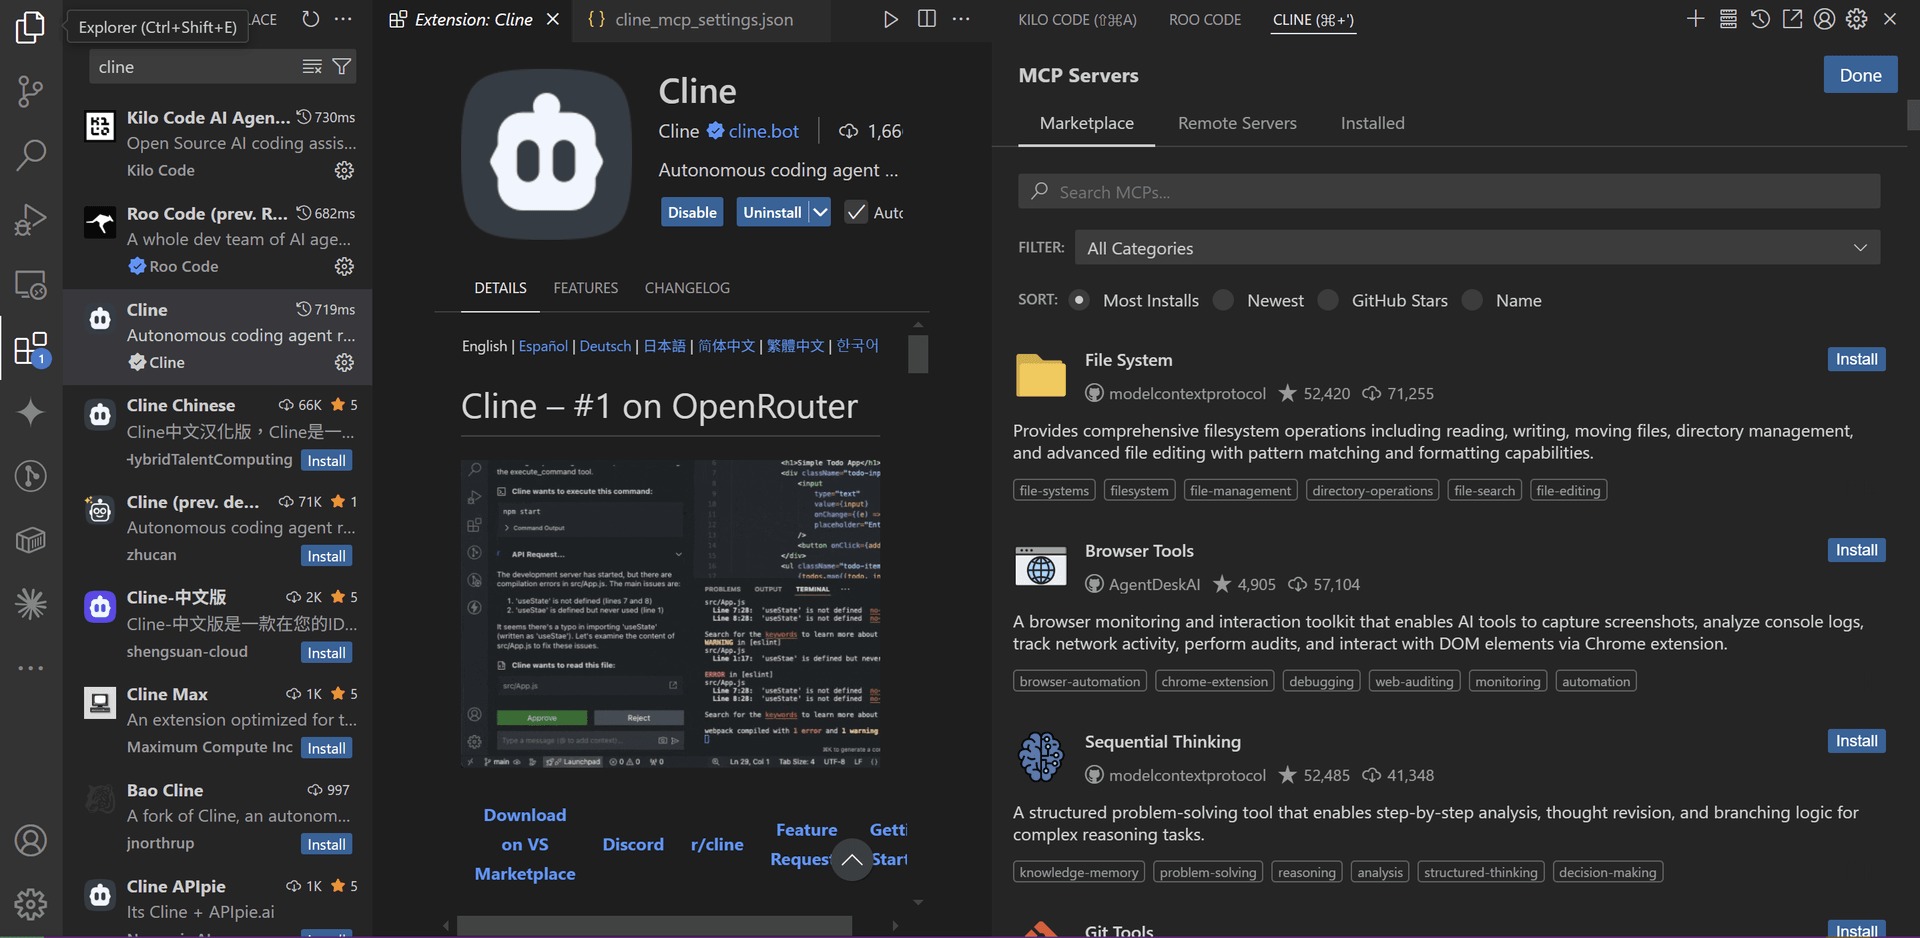Open Cline task history

click(1760, 19)
